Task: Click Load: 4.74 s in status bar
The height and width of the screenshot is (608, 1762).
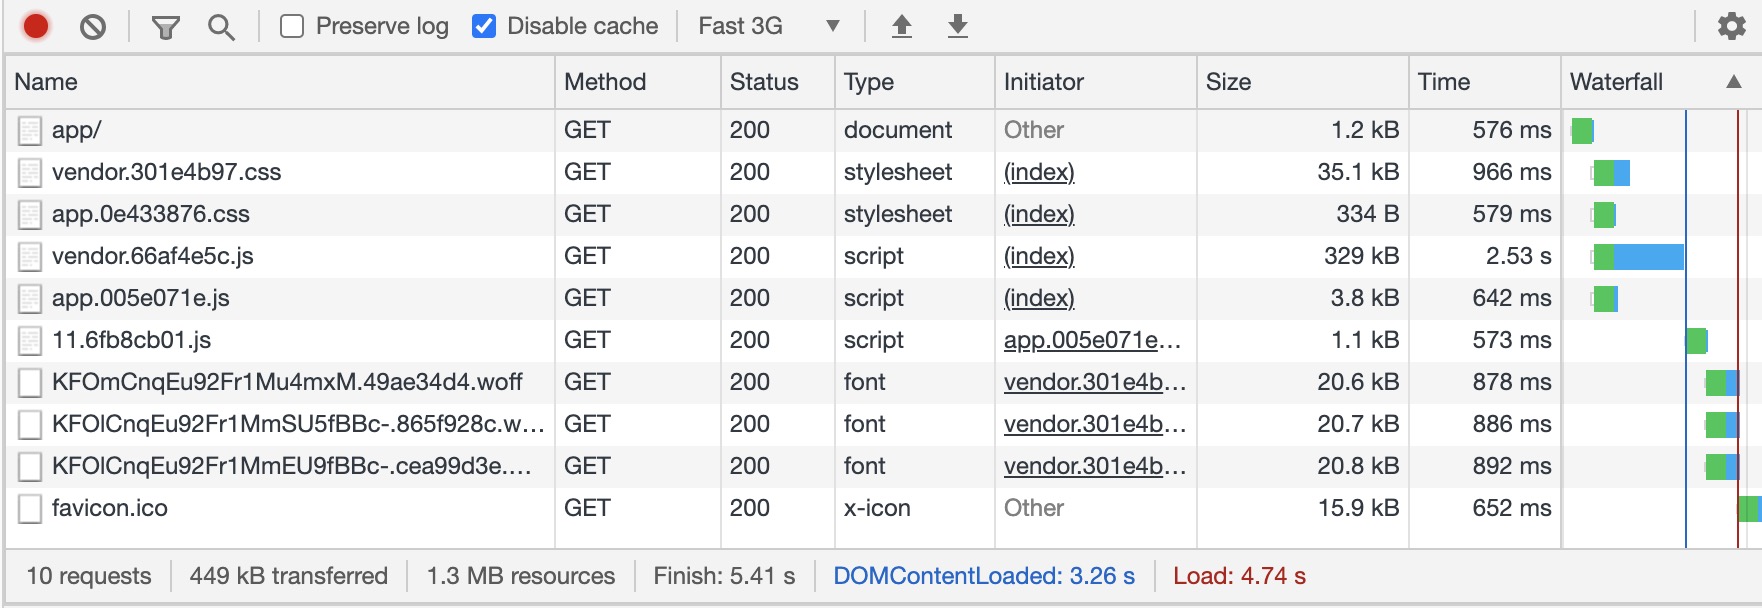Action: (x=1239, y=576)
